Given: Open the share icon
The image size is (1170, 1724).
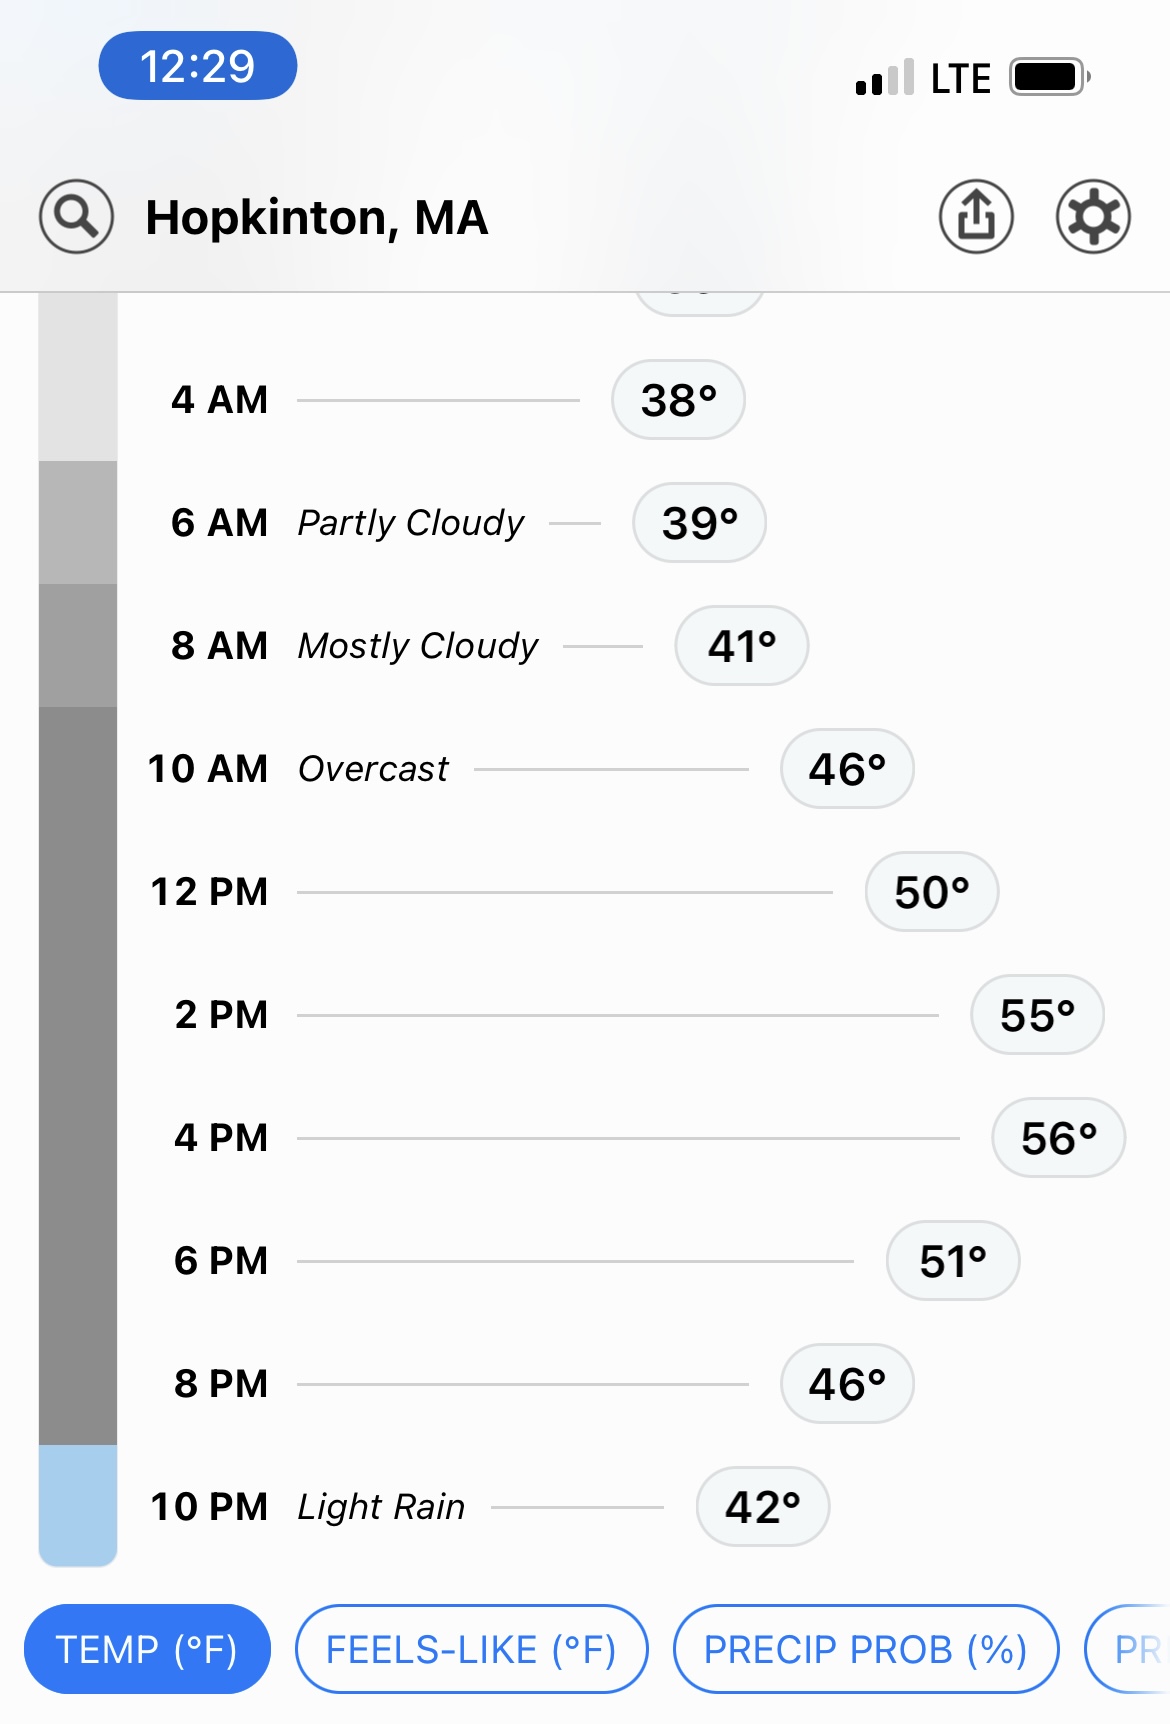Looking at the screenshot, I should (976, 216).
